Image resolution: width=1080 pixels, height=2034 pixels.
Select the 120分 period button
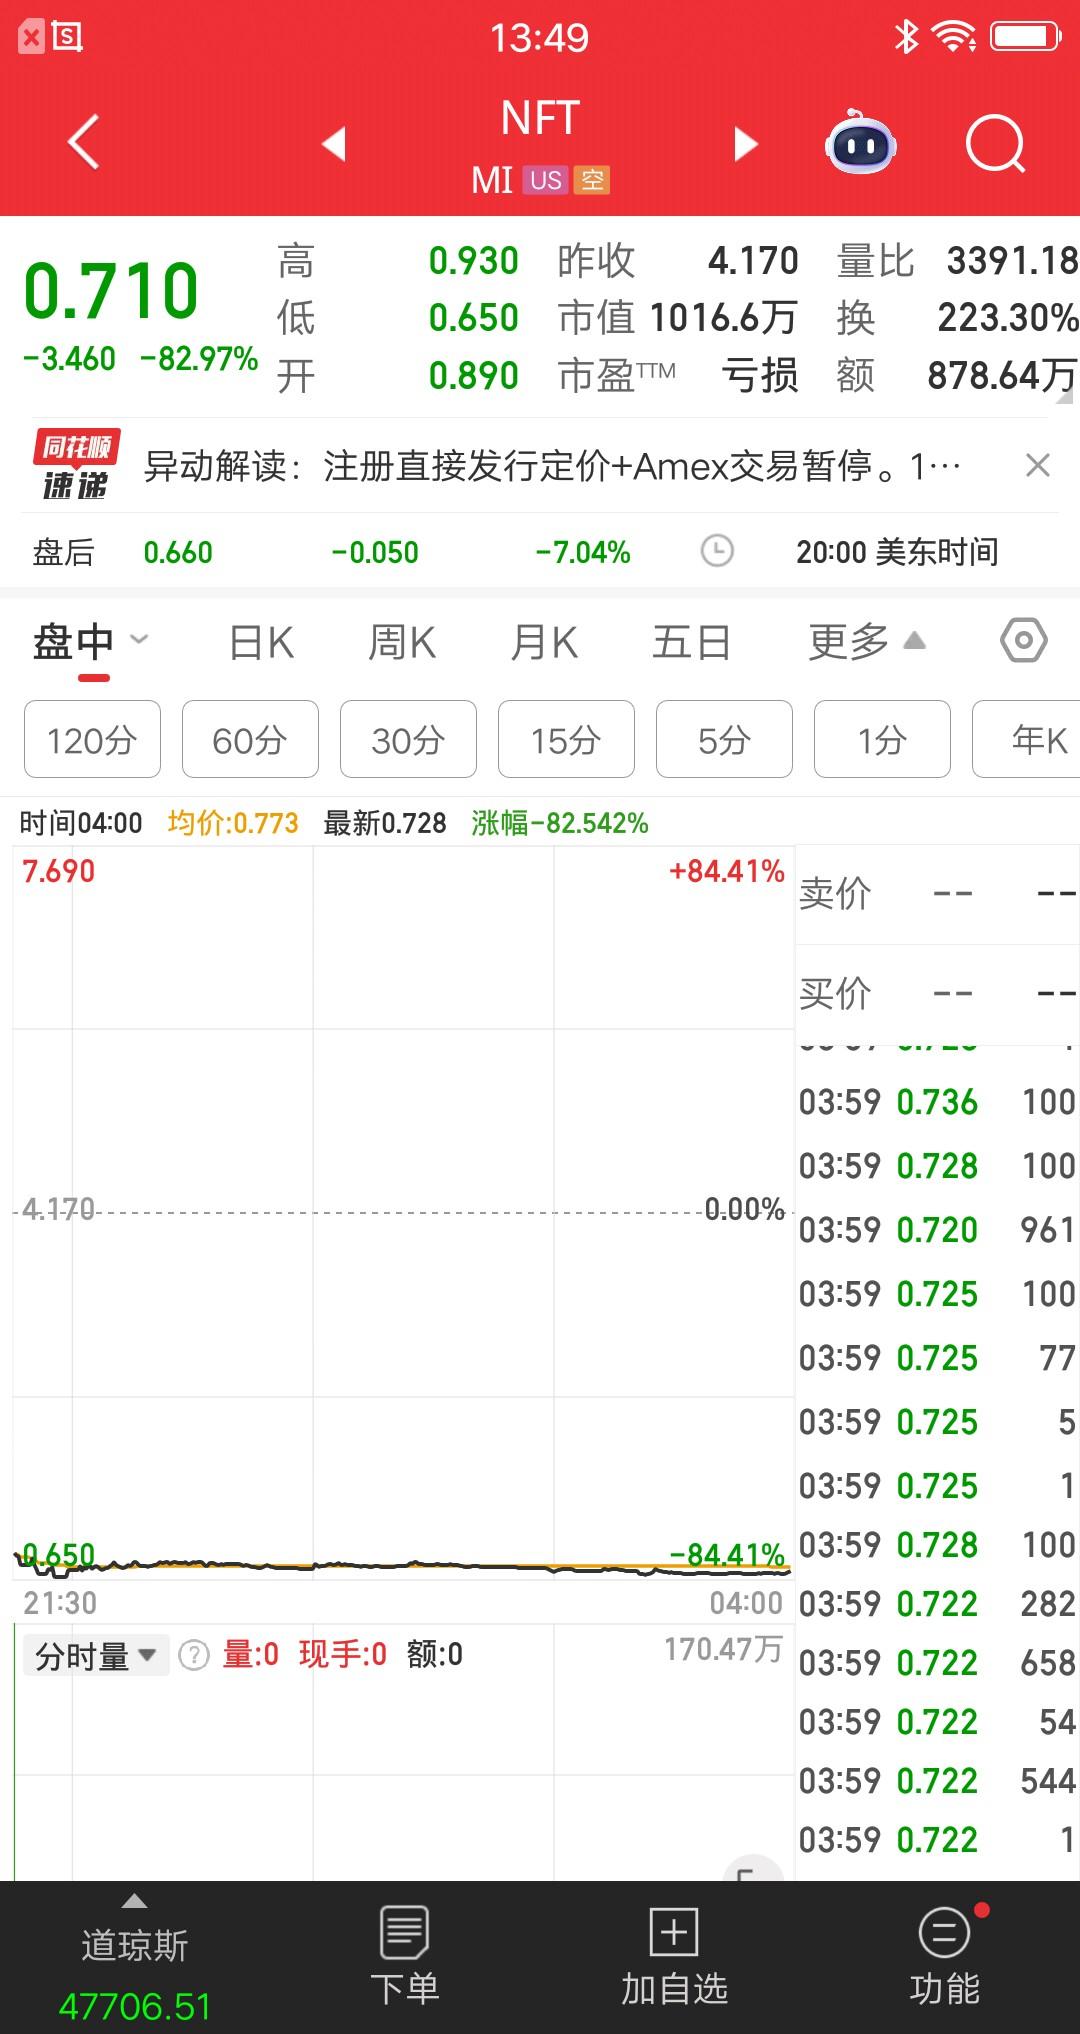(92, 739)
